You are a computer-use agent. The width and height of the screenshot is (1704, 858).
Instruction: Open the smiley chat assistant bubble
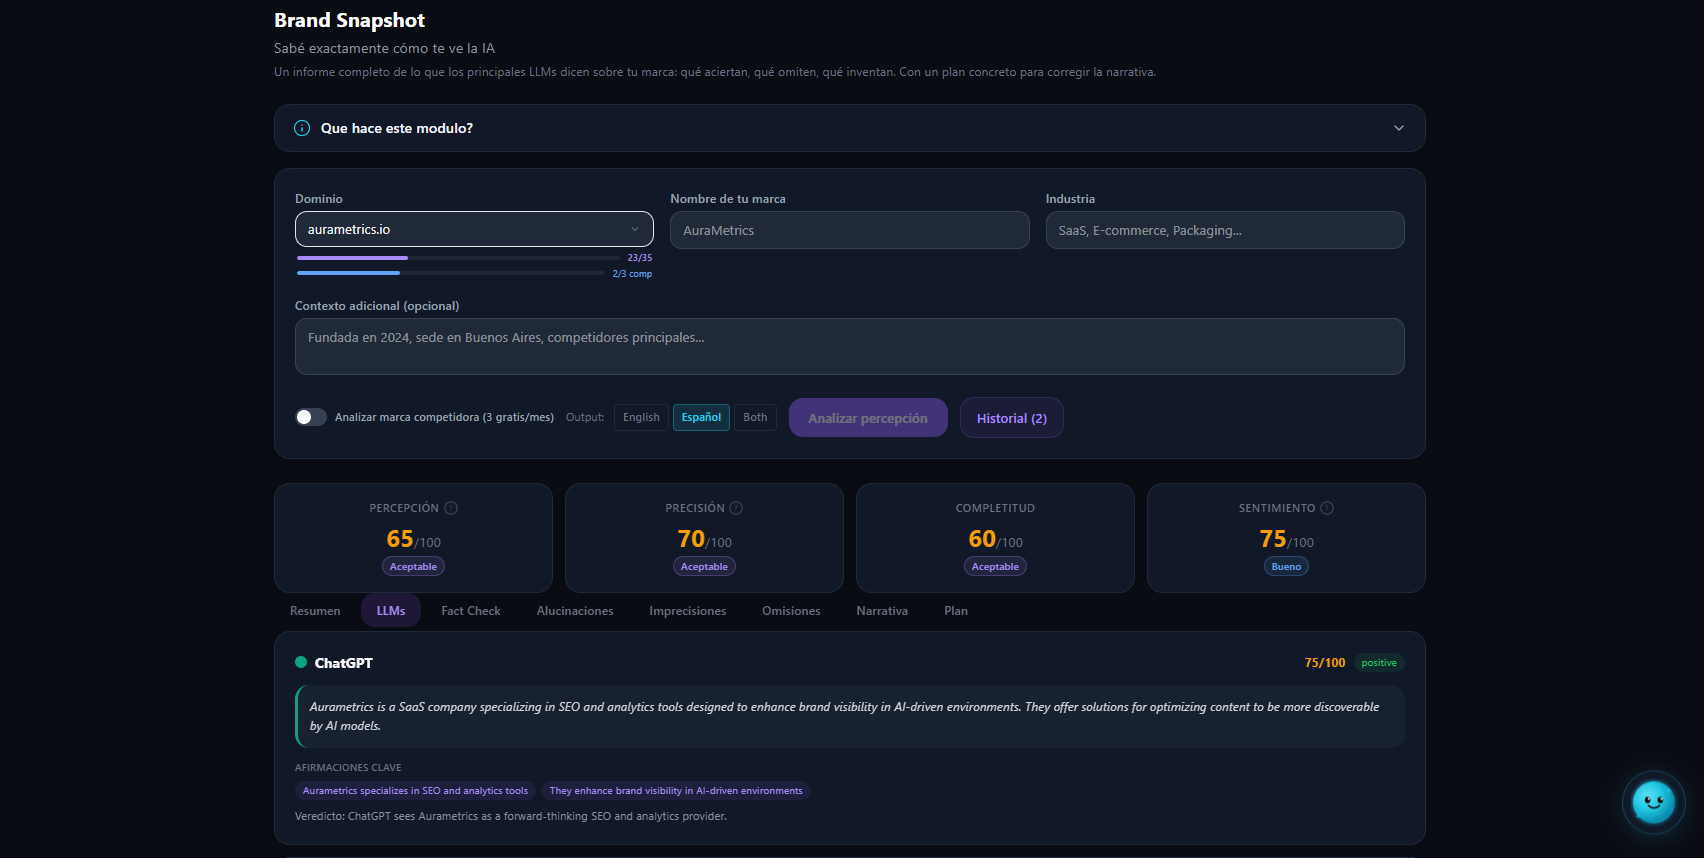click(1653, 801)
